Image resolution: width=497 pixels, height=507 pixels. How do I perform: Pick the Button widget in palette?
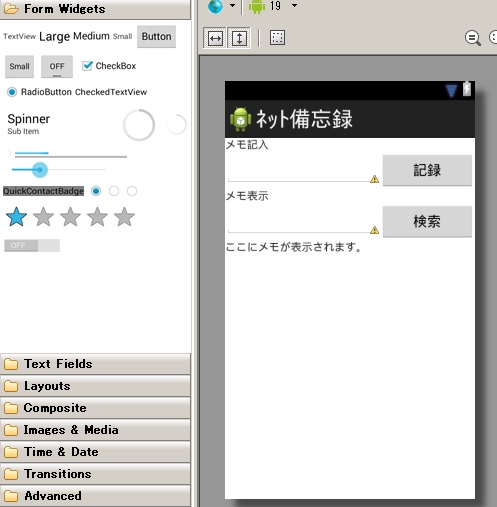point(156,37)
